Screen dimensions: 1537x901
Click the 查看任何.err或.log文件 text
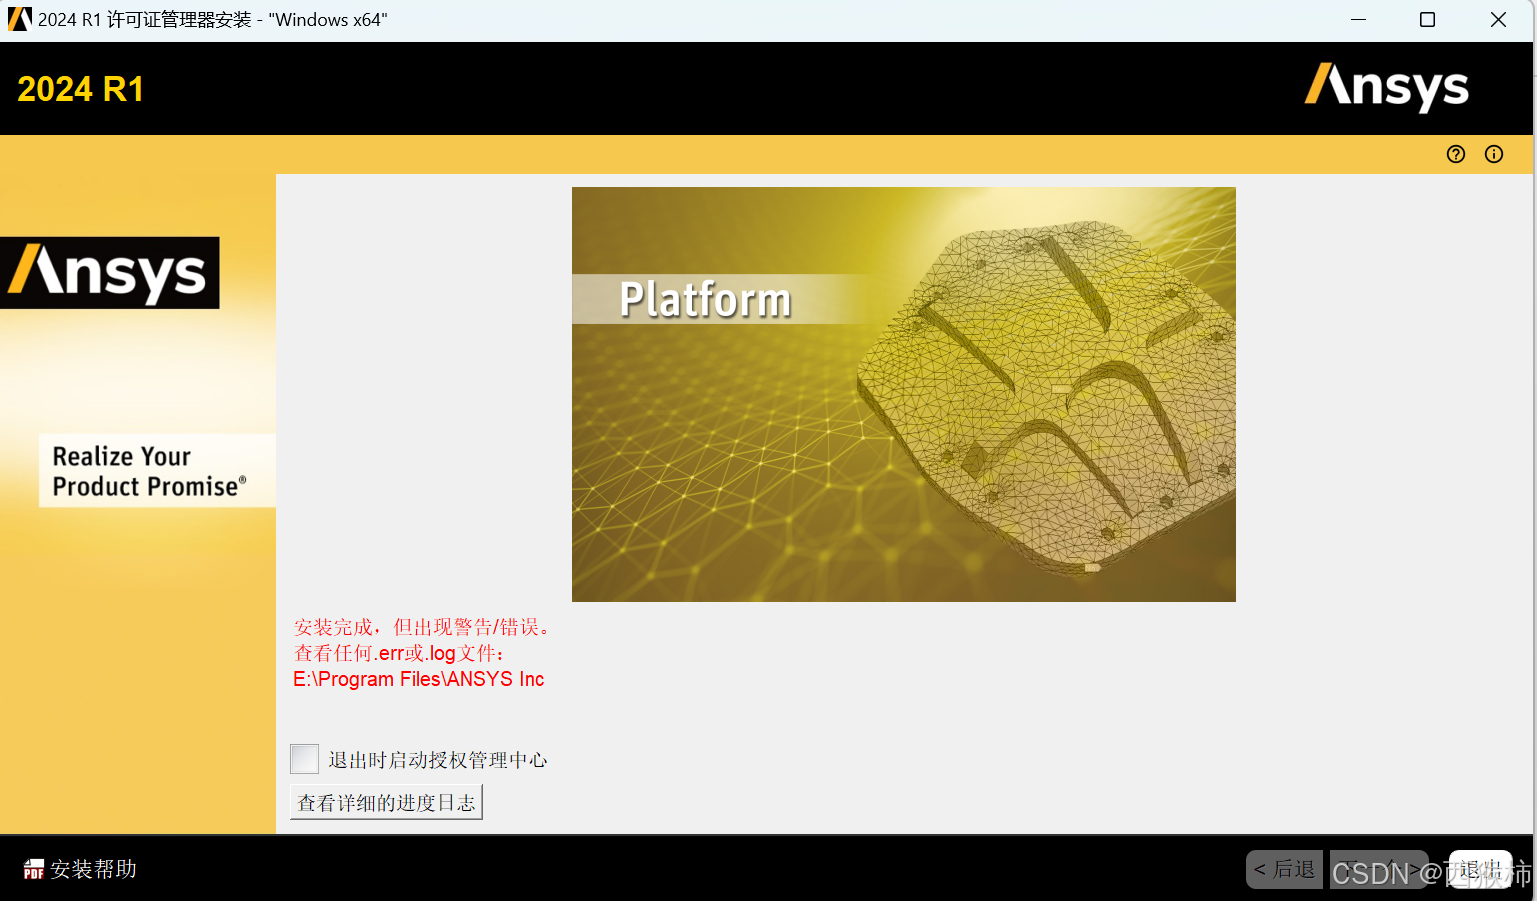(399, 653)
